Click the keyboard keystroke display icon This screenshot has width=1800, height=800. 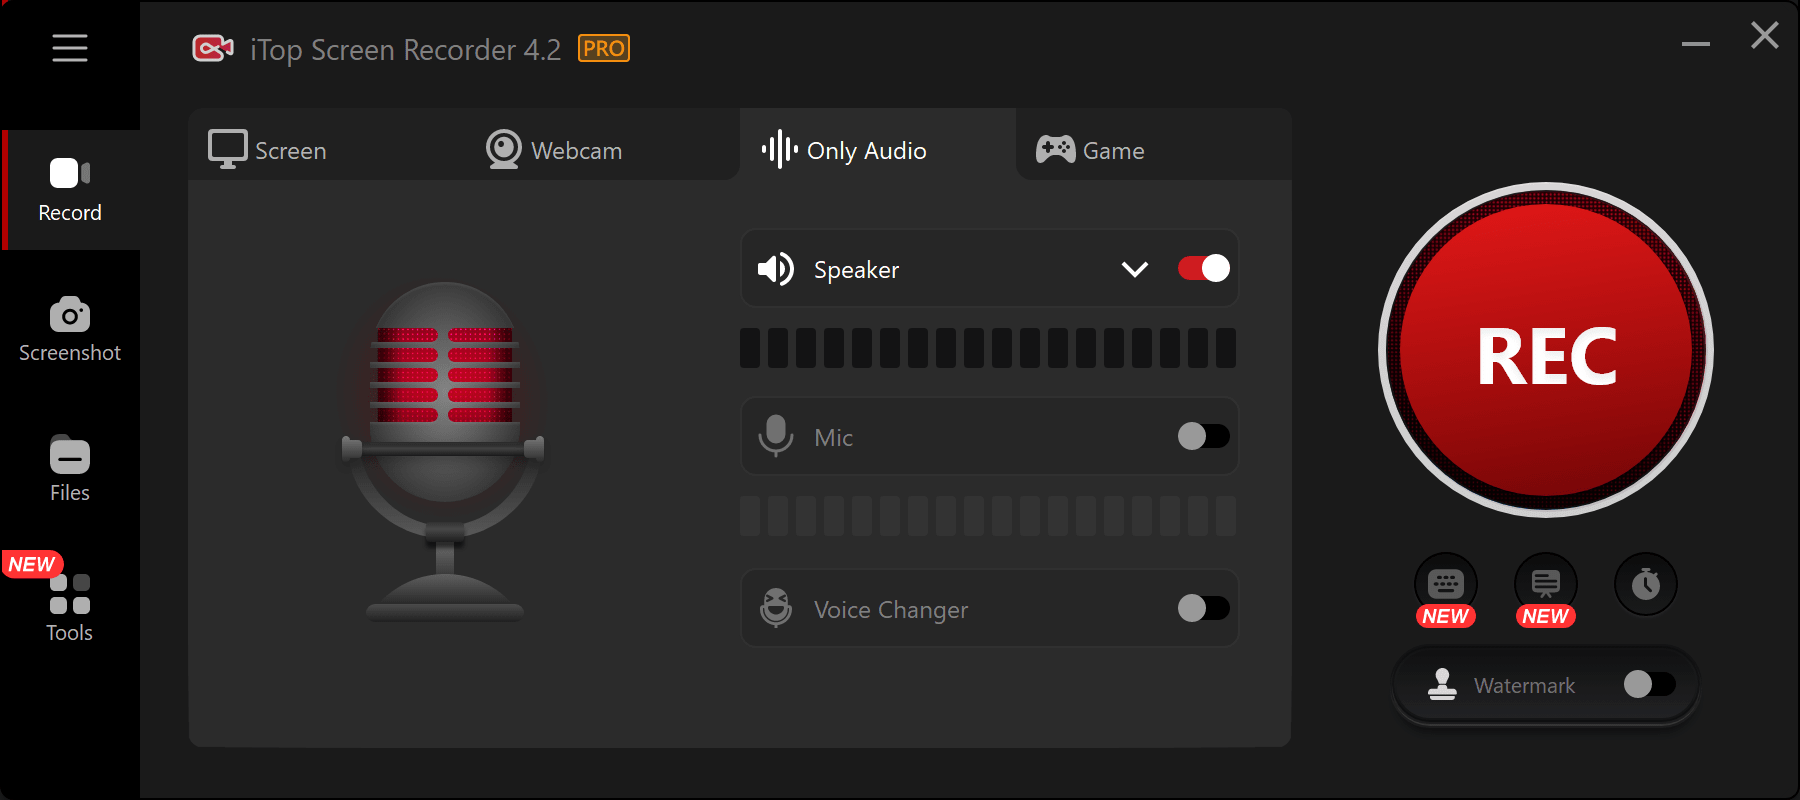pos(1445,584)
